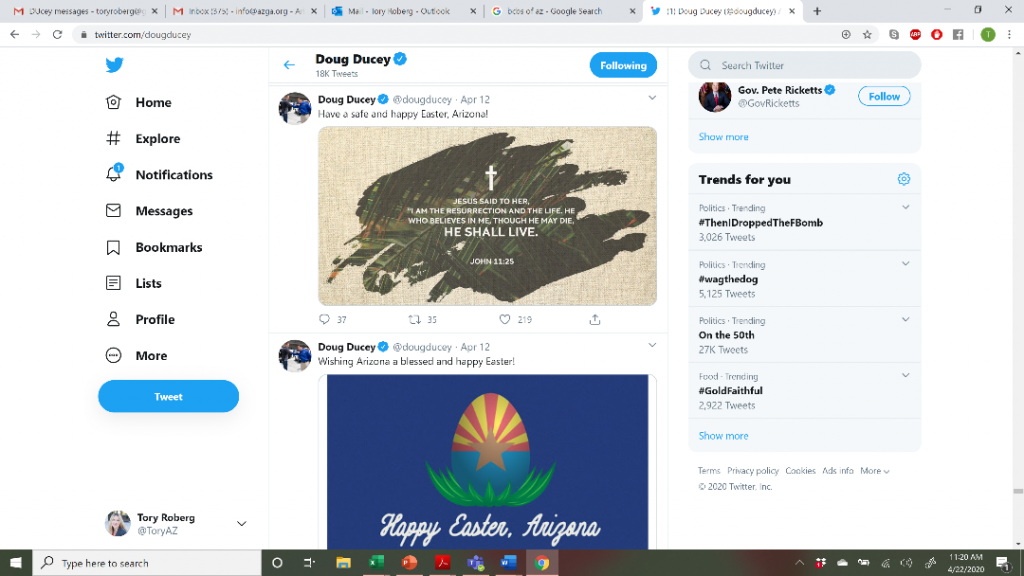Expand the Tory Roberg account menu
The image size is (1024, 576).
(x=241, y=524)
